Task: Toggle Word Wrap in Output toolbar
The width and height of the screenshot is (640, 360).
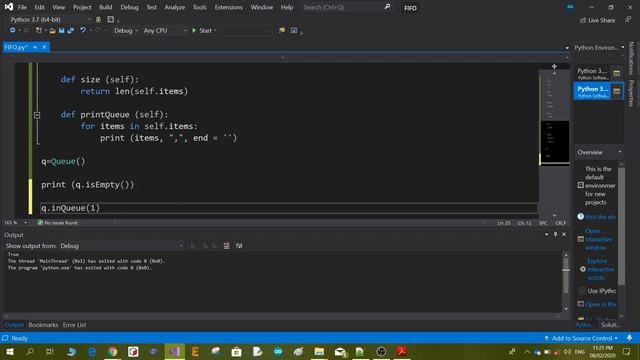Action: click(239, 246)
